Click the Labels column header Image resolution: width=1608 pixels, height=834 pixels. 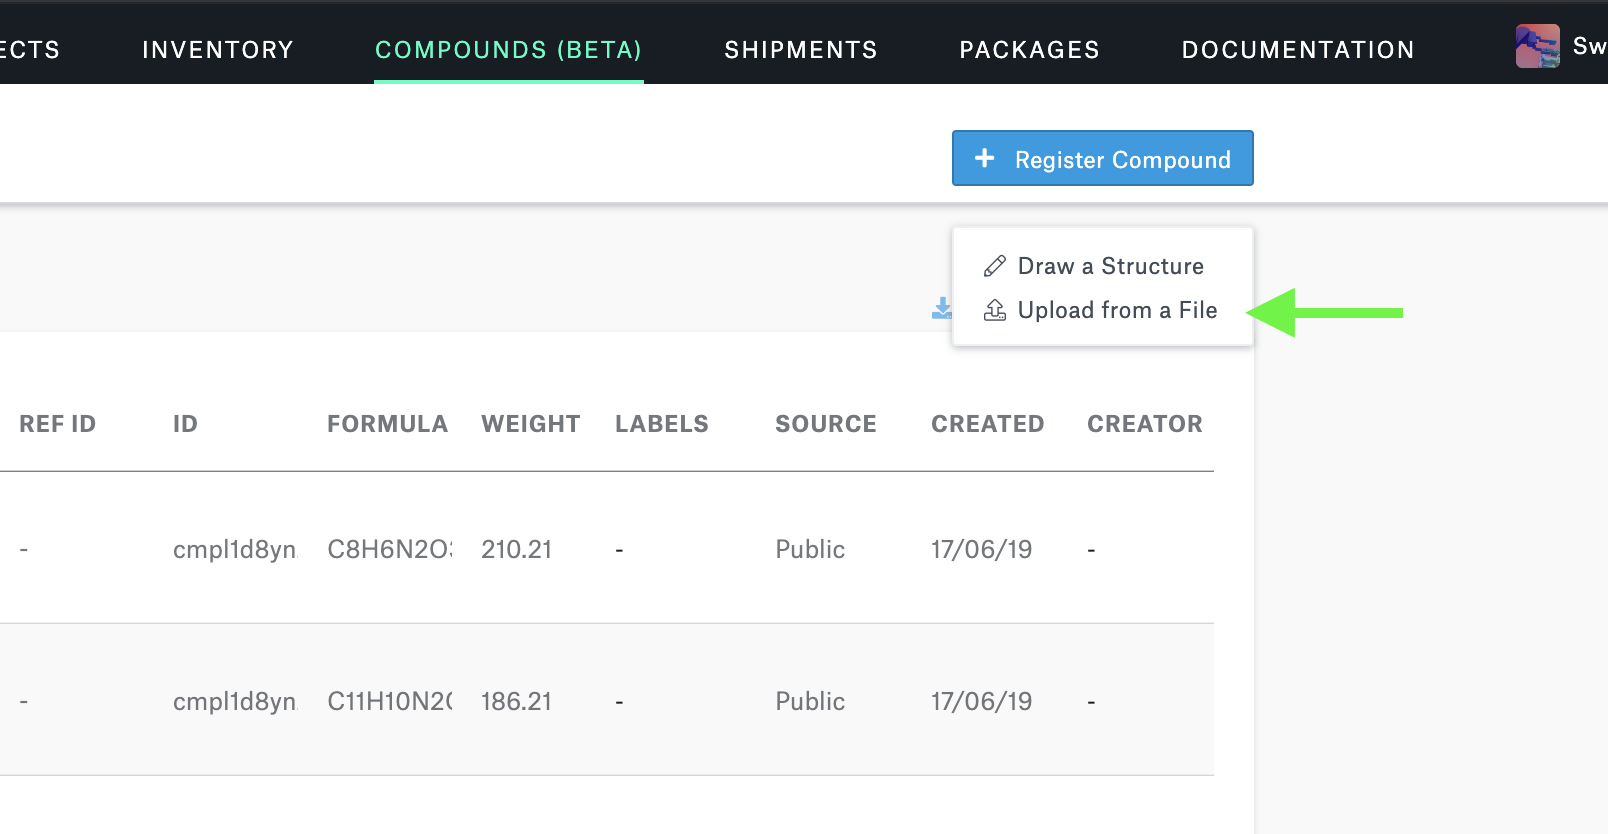(661, 424)
